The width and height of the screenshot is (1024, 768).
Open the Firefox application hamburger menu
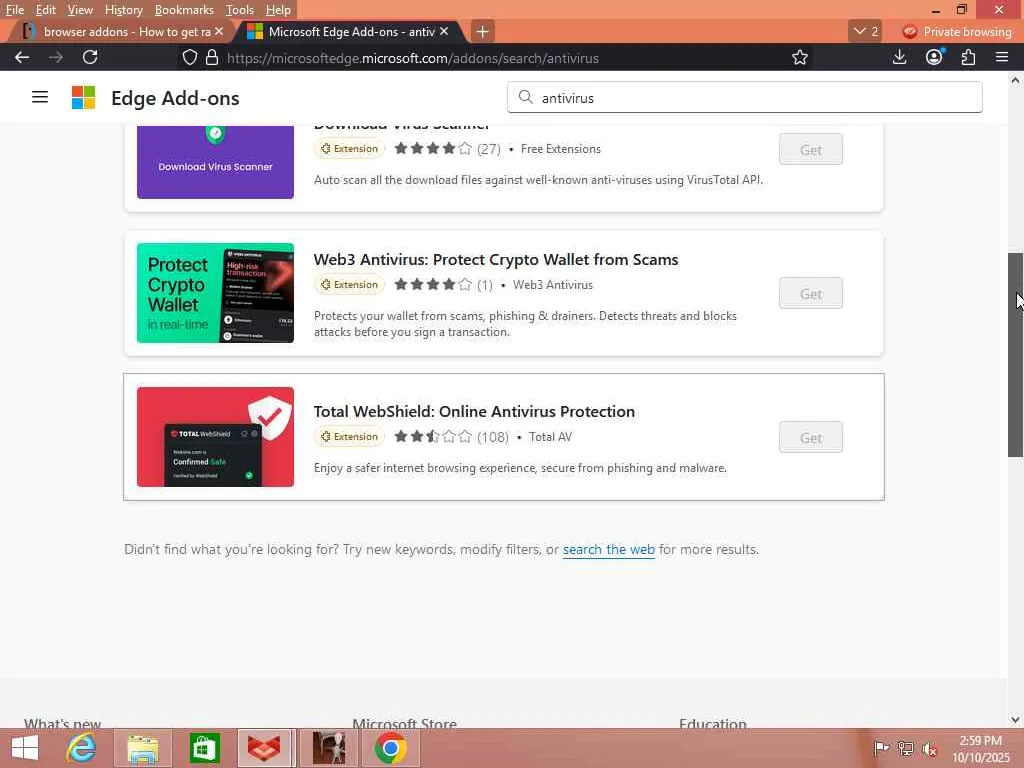click(1002, 57)
